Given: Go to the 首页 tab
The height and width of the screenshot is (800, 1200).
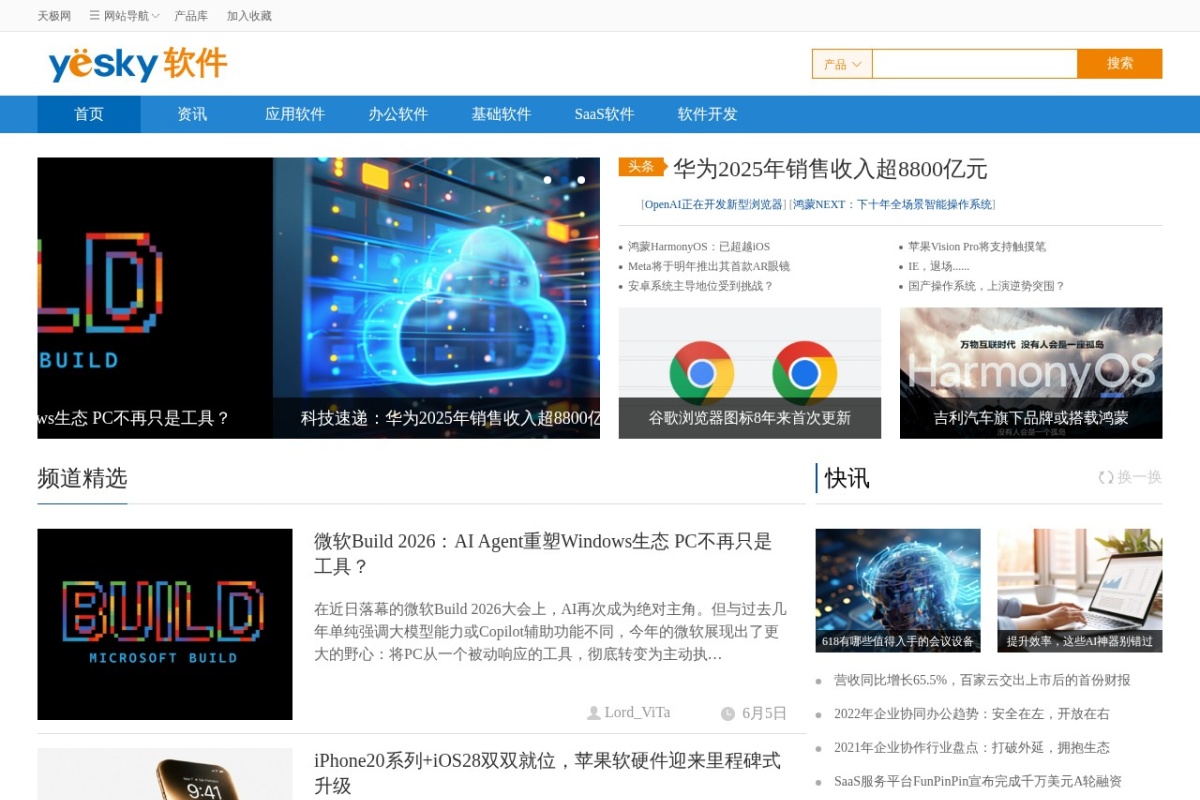Looking at the screenshot, I should click(x=89, y=114).
